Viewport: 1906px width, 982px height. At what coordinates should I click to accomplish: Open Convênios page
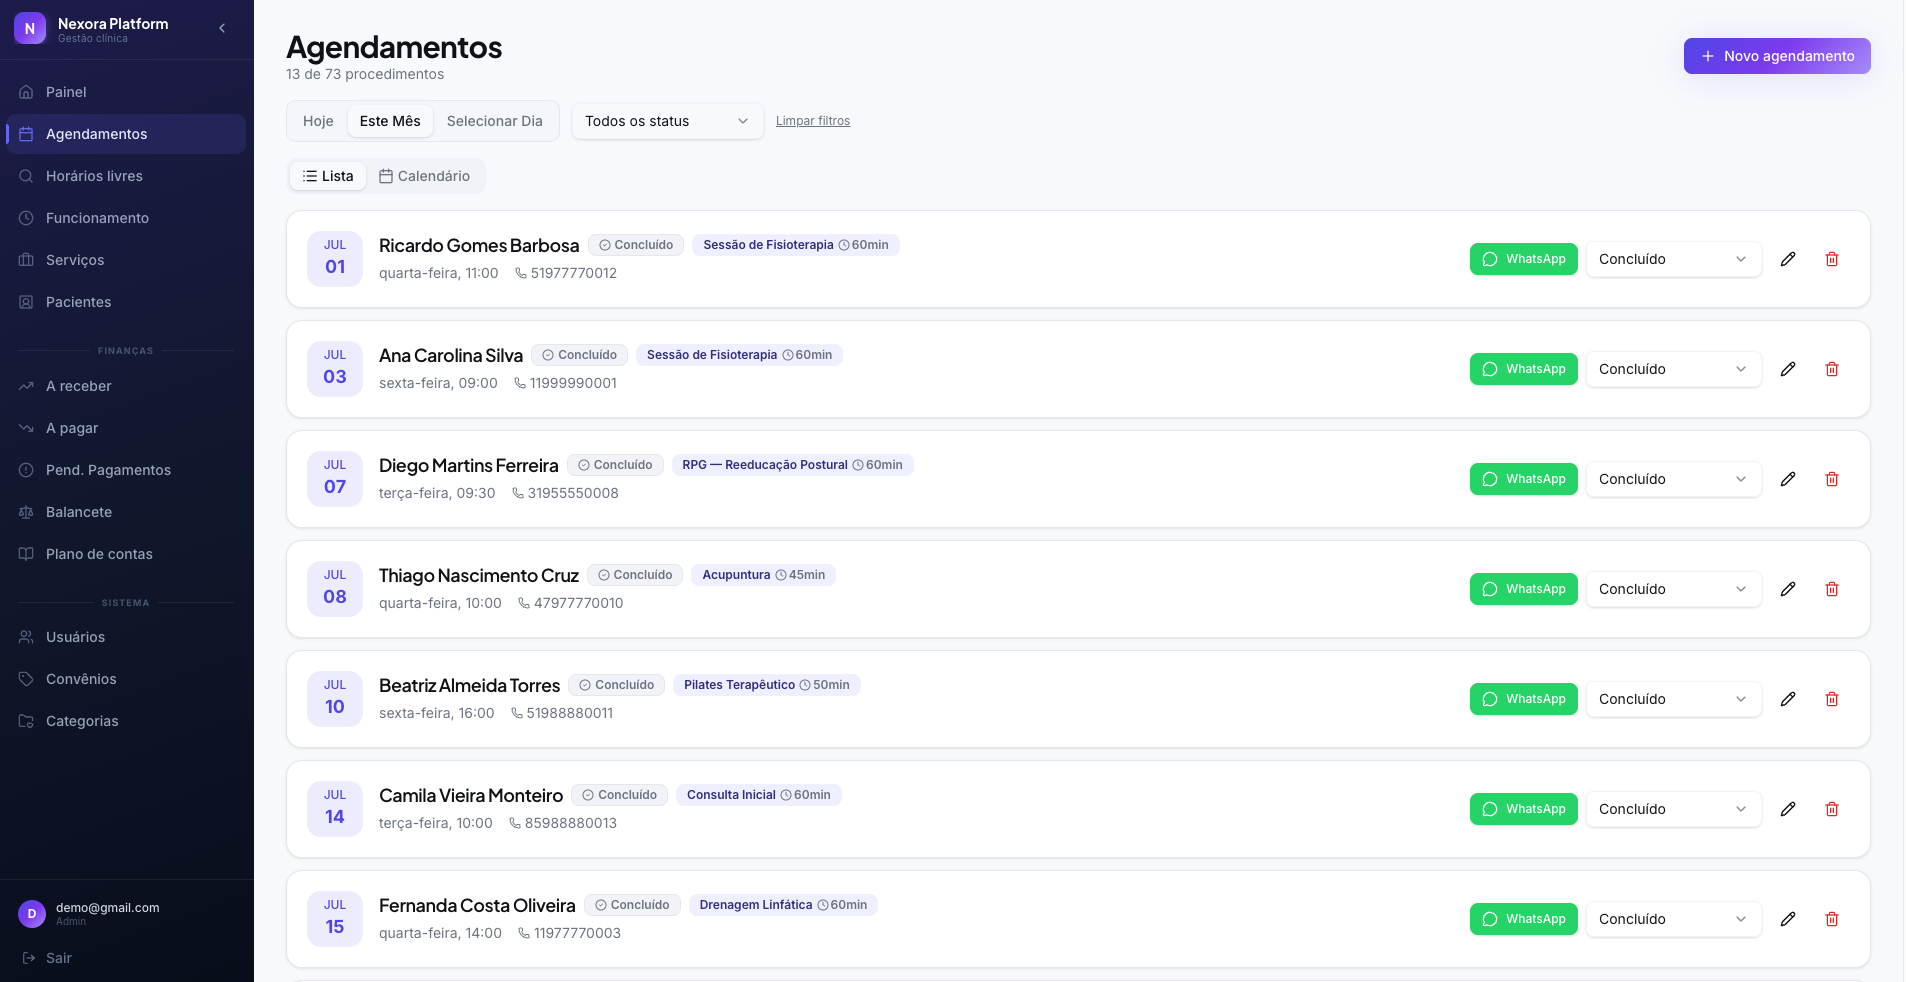point(126,679)
